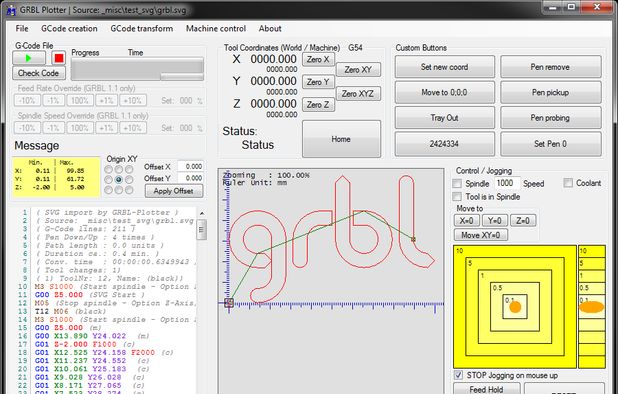Click the gcode editor scrollbar thumb
The height and width of the screenshot is (394, 618).
tap(201, 229)
